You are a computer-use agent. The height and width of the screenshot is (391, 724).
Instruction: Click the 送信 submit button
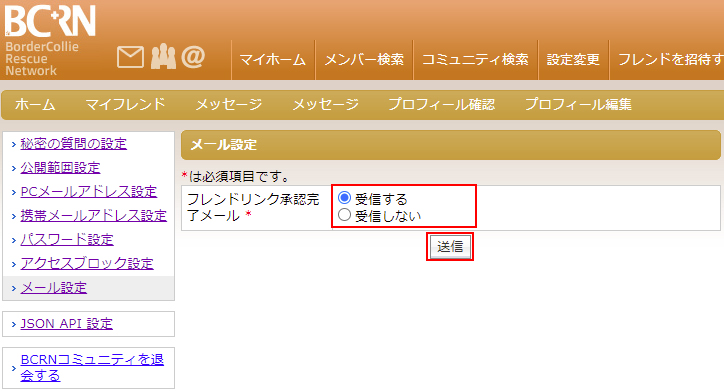tap(450, 247)
